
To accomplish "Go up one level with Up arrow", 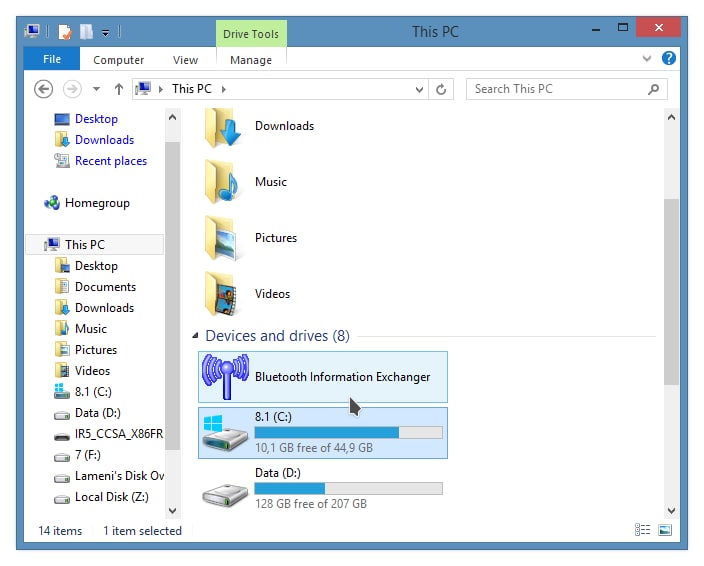I will (x=119, y=89).
